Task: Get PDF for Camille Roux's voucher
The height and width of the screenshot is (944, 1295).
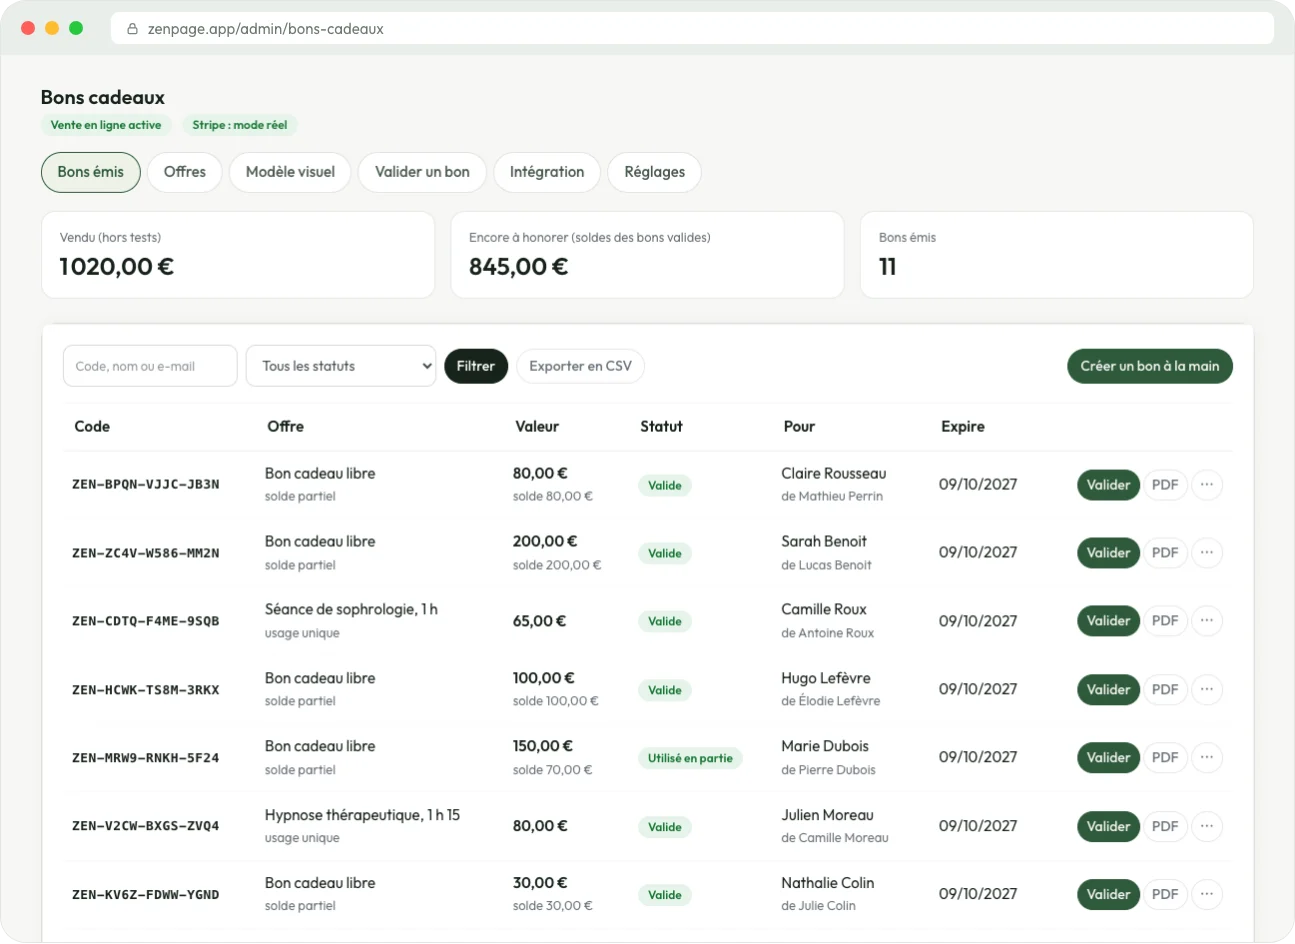Action: 1165,621
